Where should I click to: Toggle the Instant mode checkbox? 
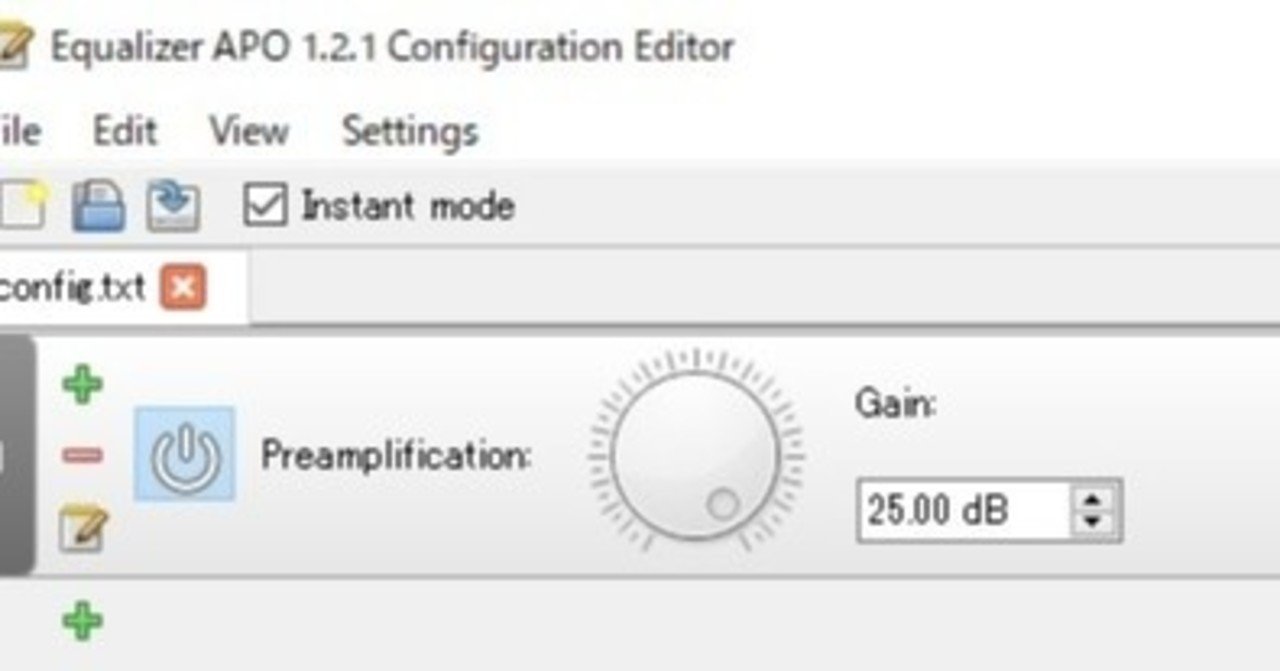pos(266,206)
